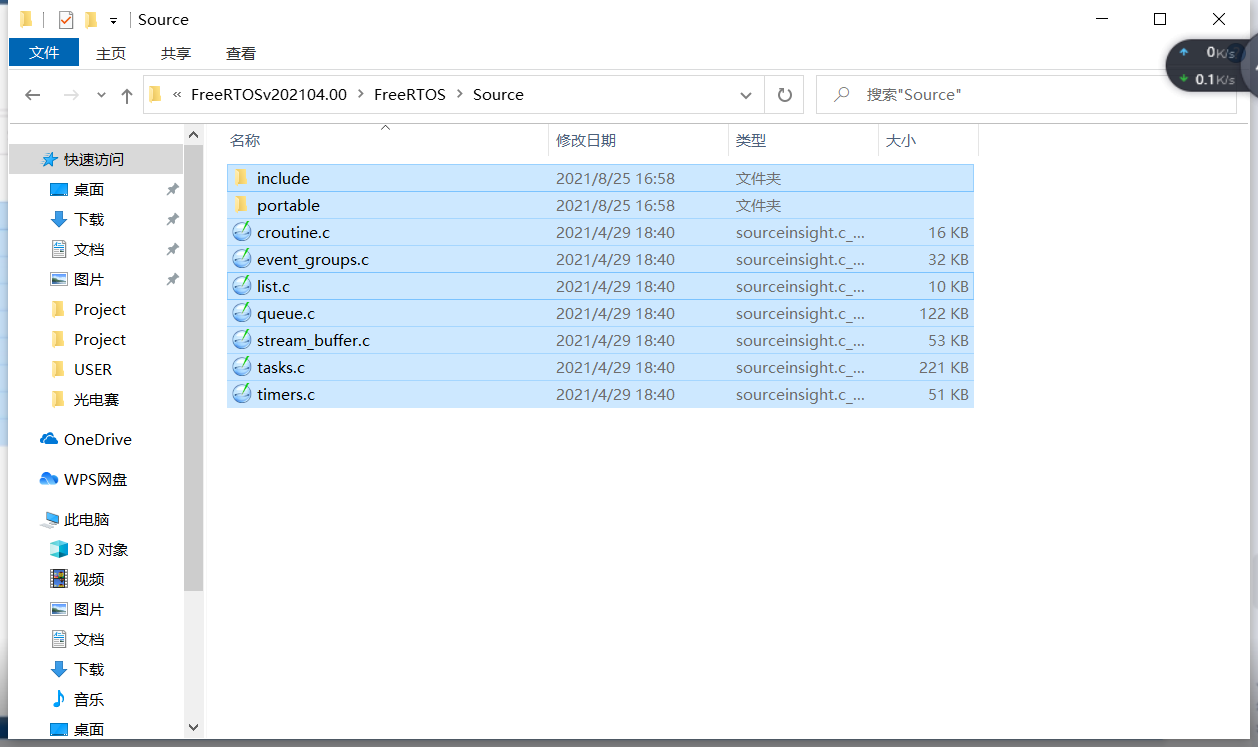Click the network speed monitor widget
The image size is (1258, 747).
pyautogui.click(x=1210, y=66)
